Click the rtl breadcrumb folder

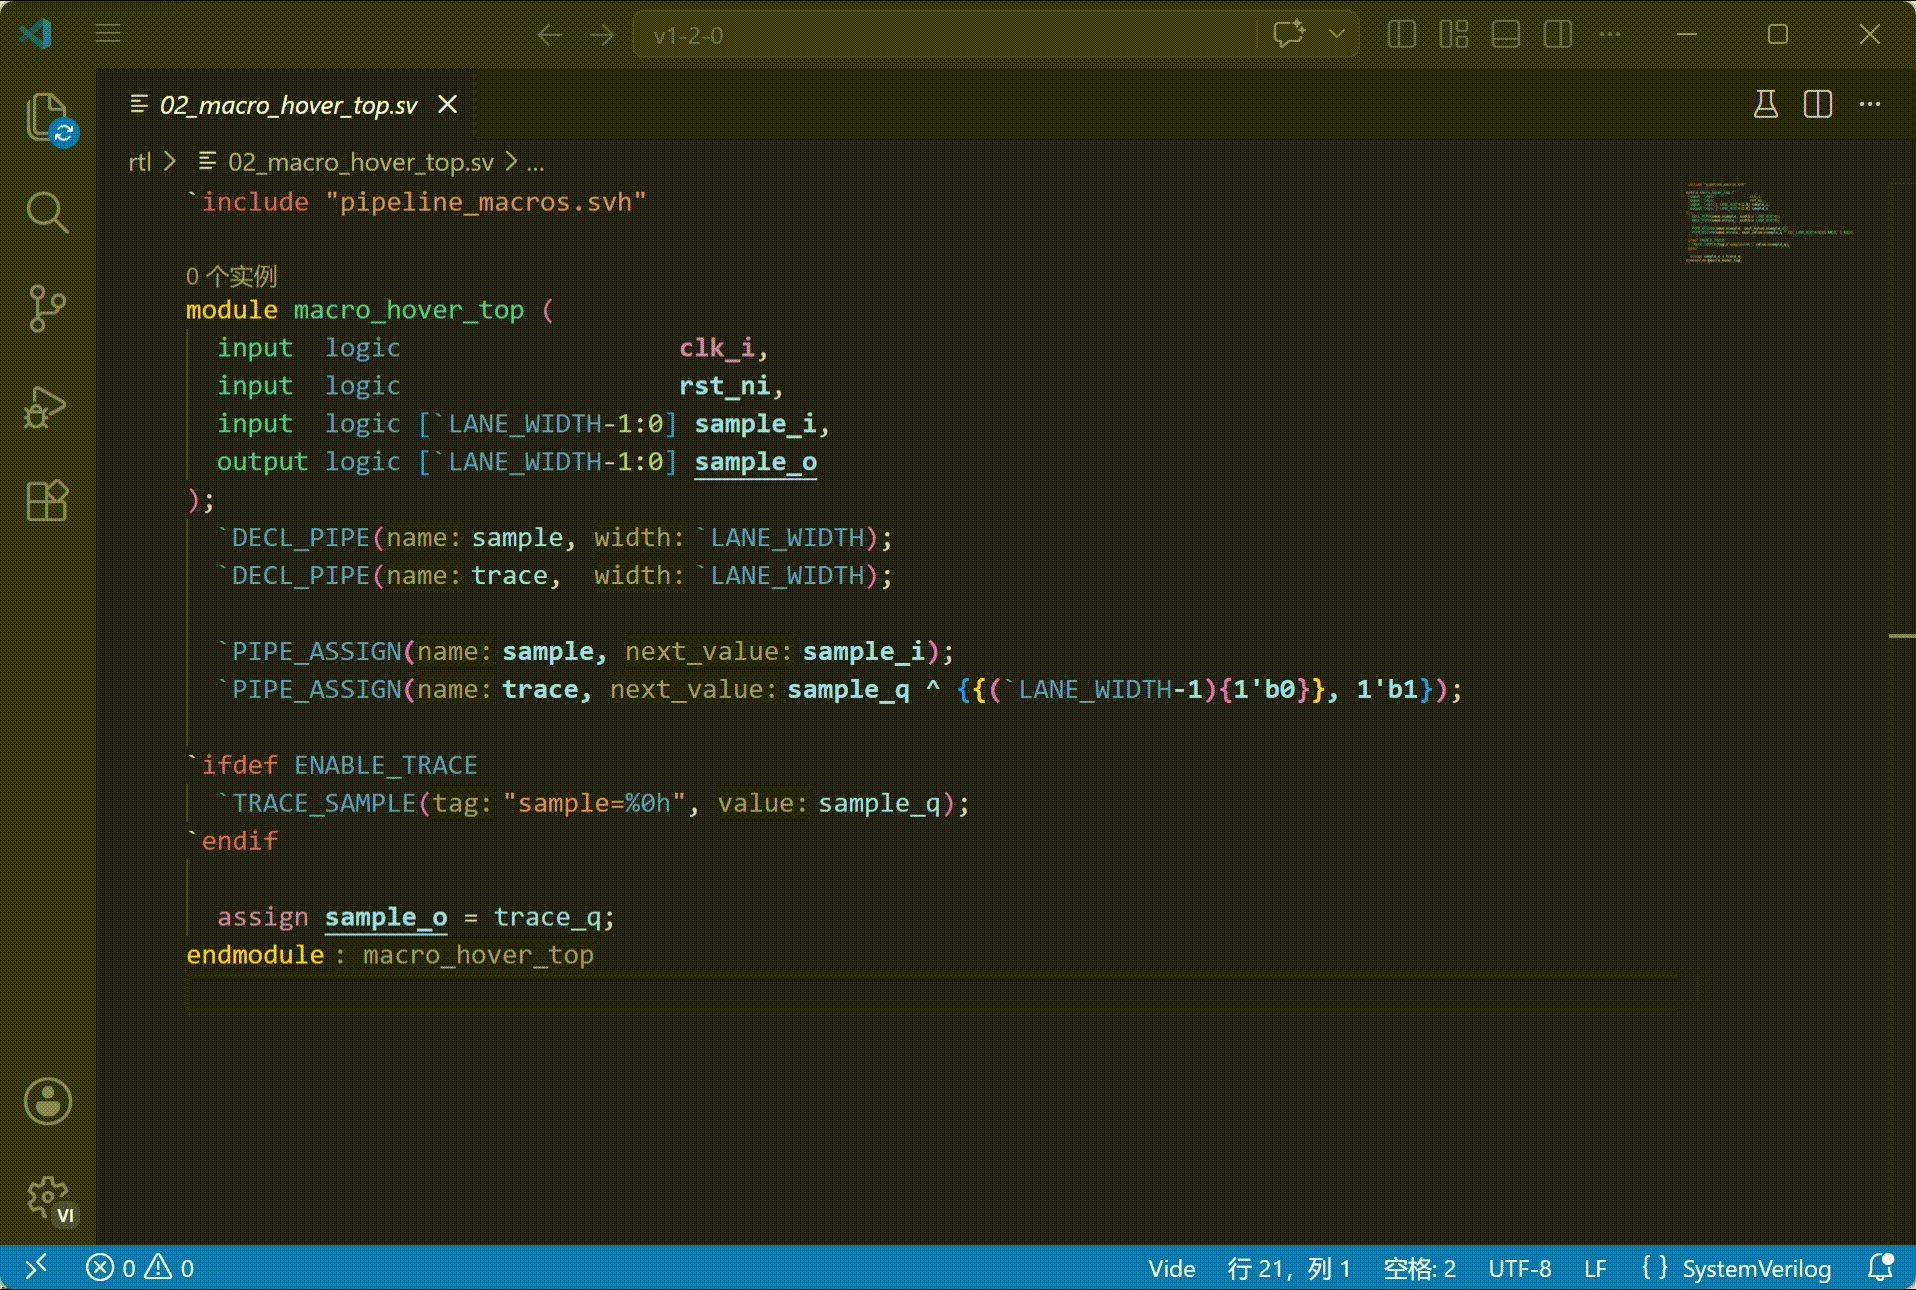pos(140,162)
